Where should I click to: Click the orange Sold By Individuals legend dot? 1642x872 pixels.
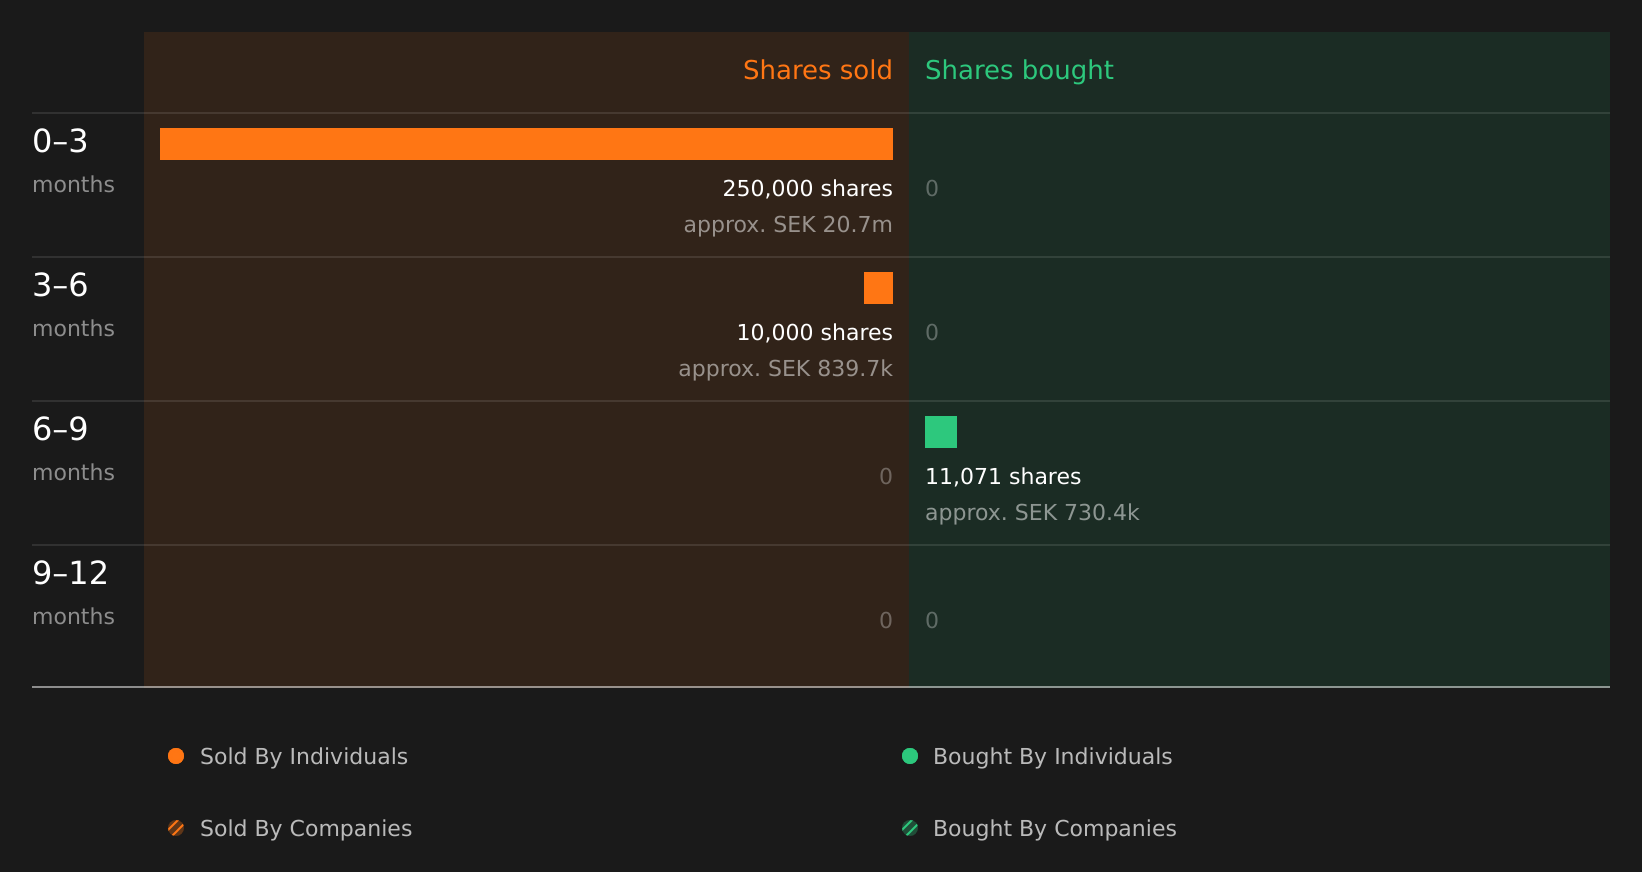click(176, 756)
